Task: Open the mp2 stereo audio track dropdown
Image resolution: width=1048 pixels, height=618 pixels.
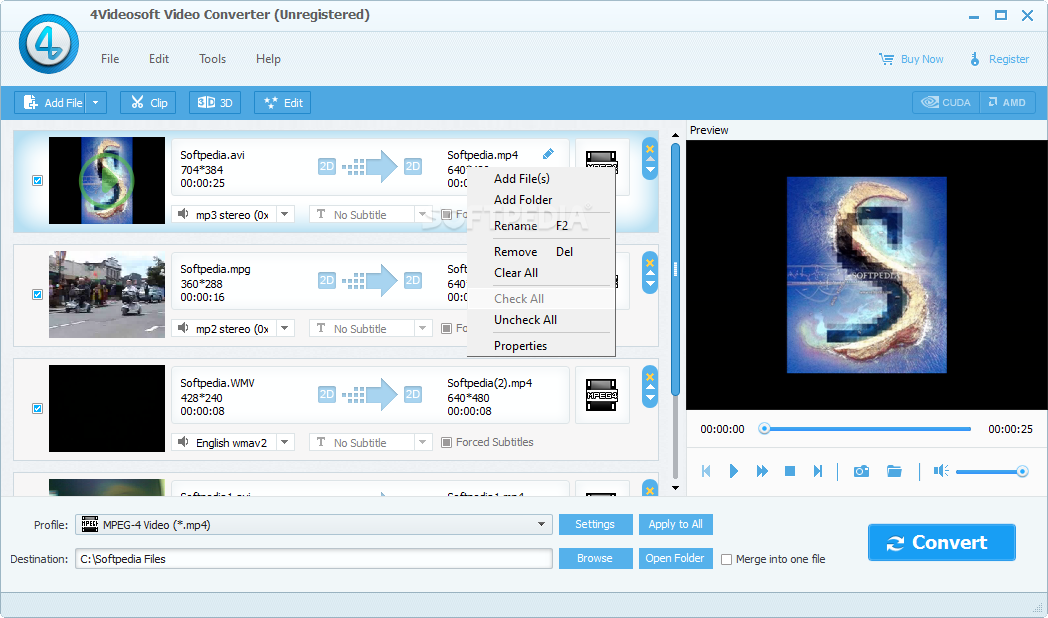Action: [x=285, y=328]
